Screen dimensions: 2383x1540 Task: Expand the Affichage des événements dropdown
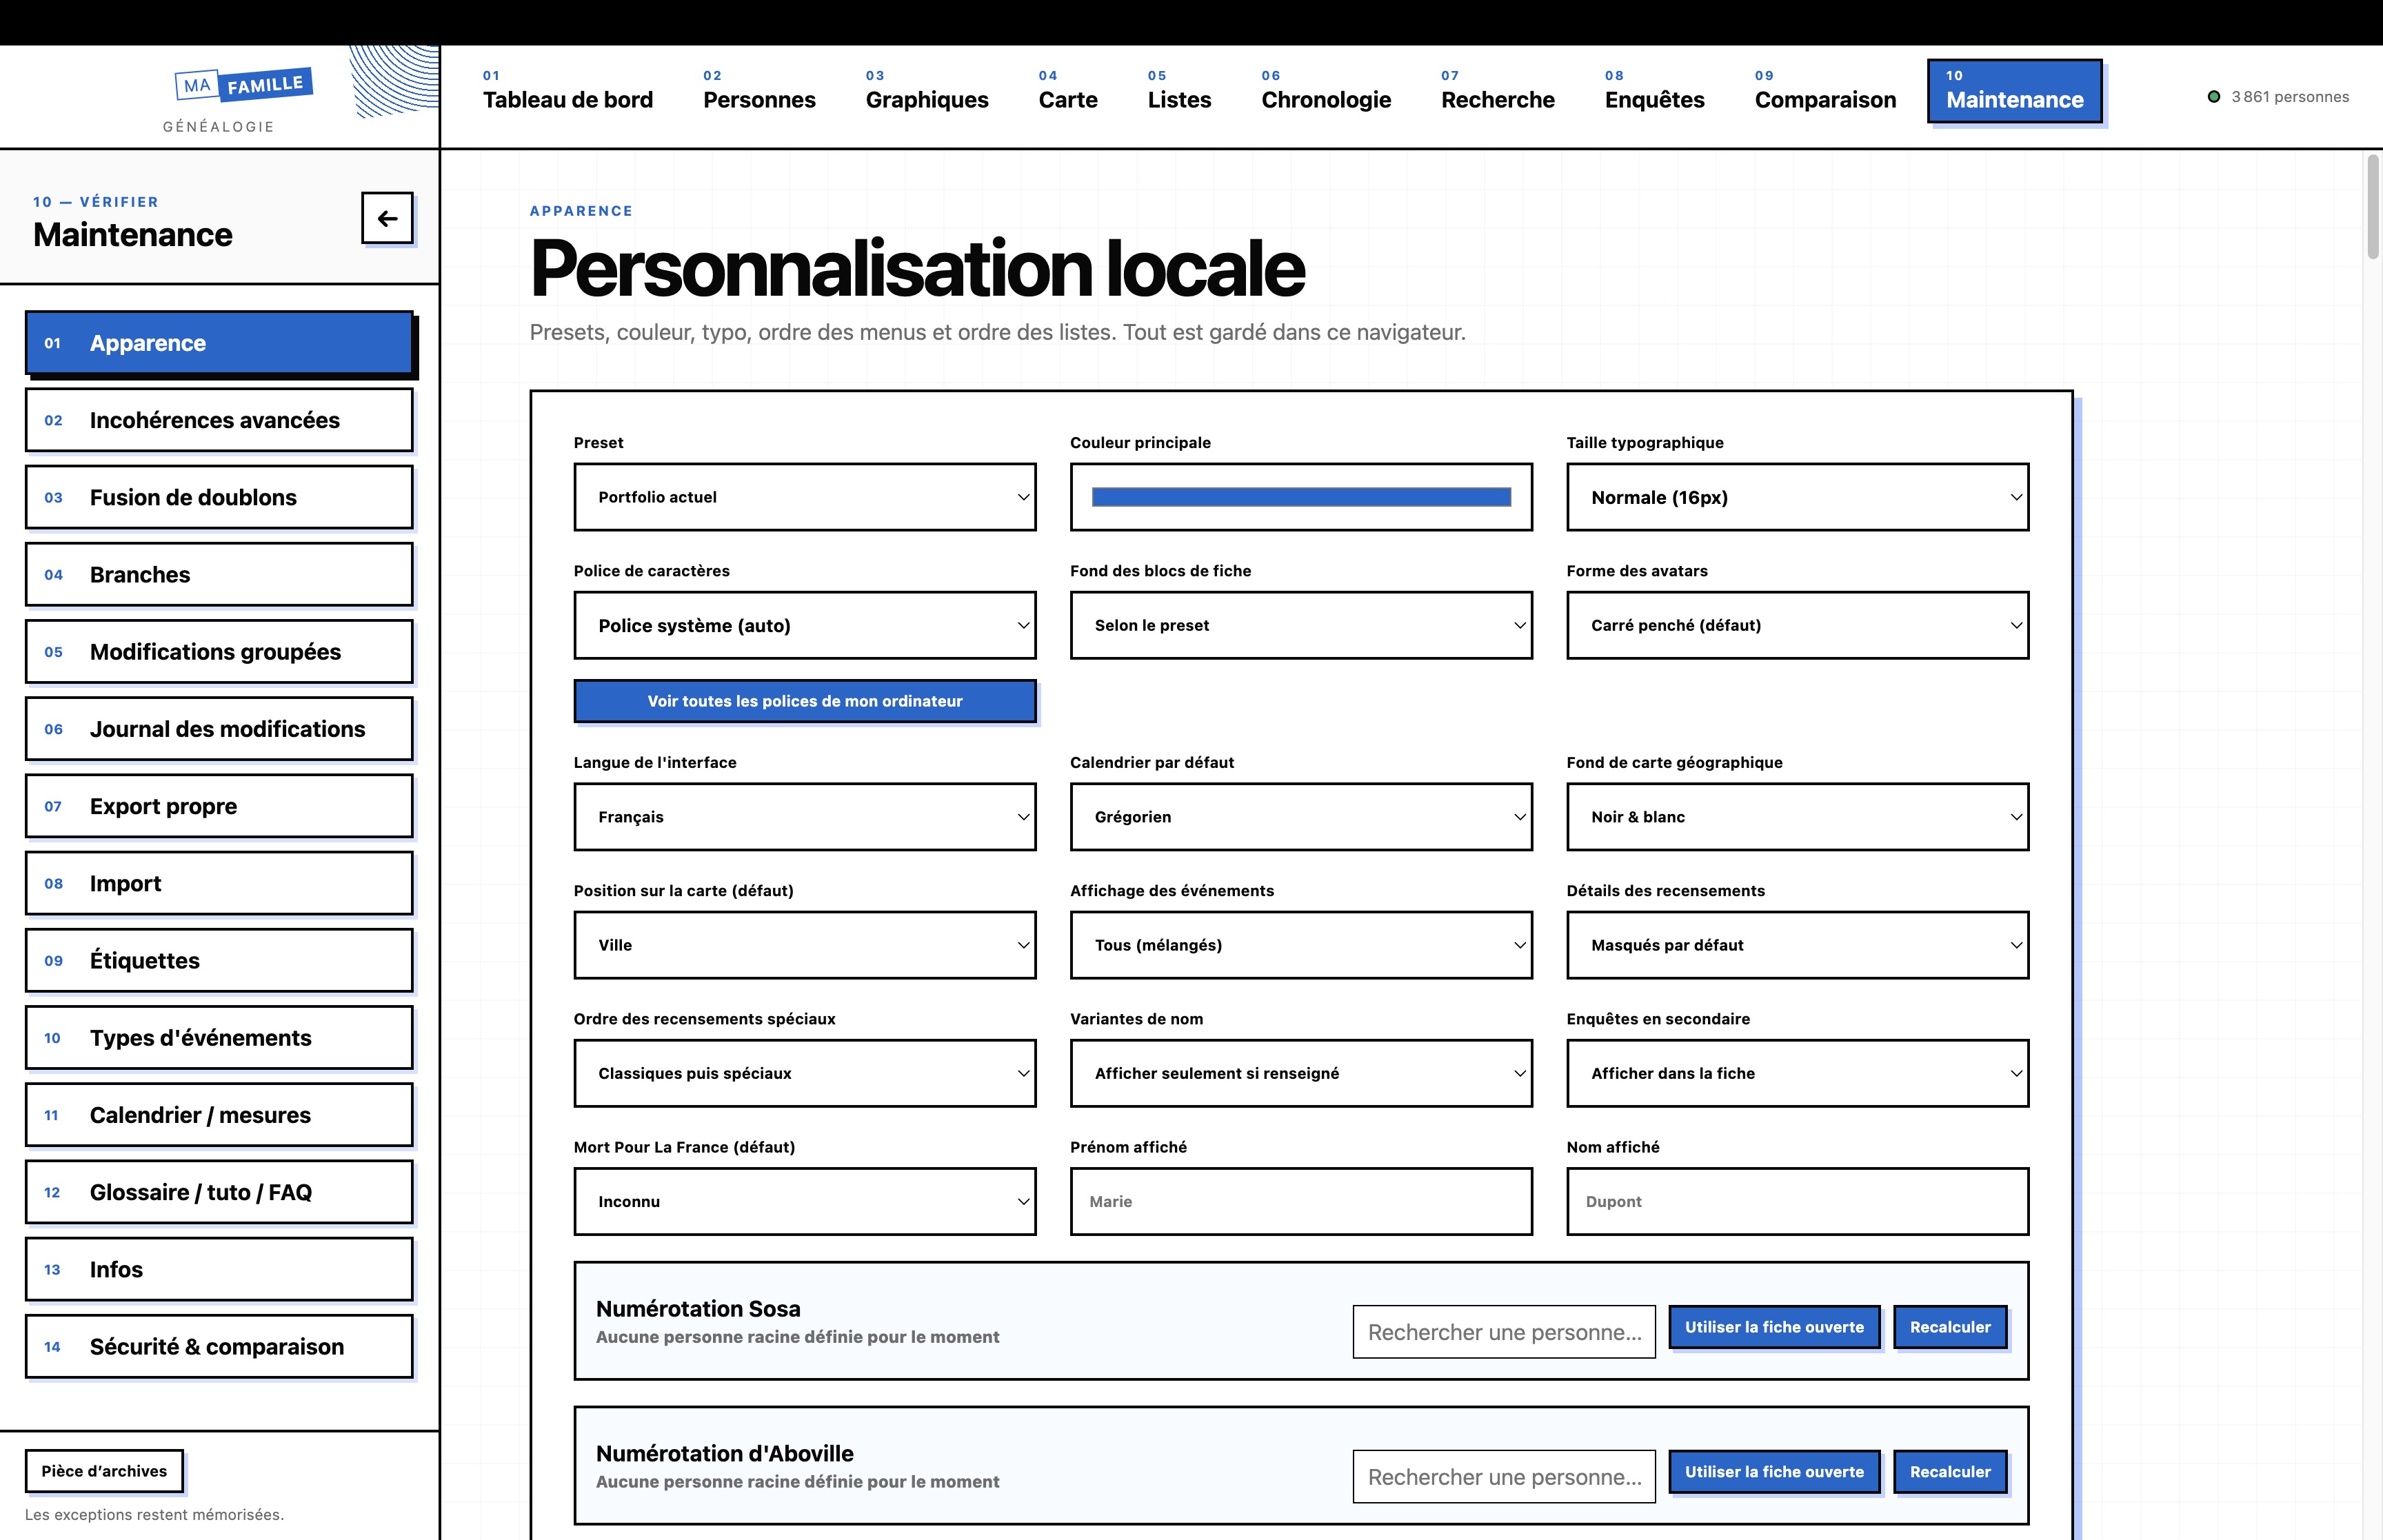pyautogui.click(x=1301, y=945)
